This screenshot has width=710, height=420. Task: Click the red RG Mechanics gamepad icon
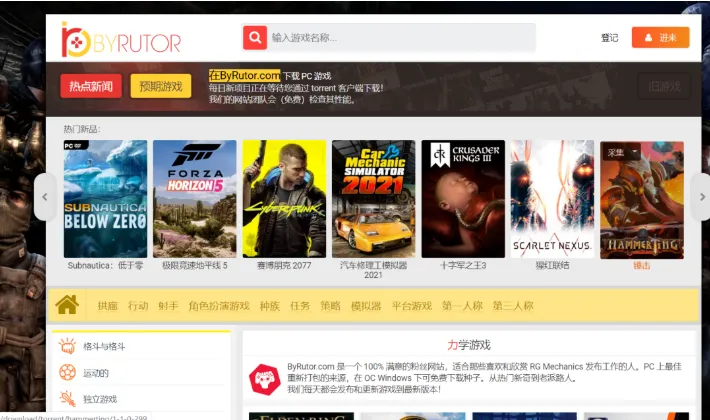click(x=264, y=379)
